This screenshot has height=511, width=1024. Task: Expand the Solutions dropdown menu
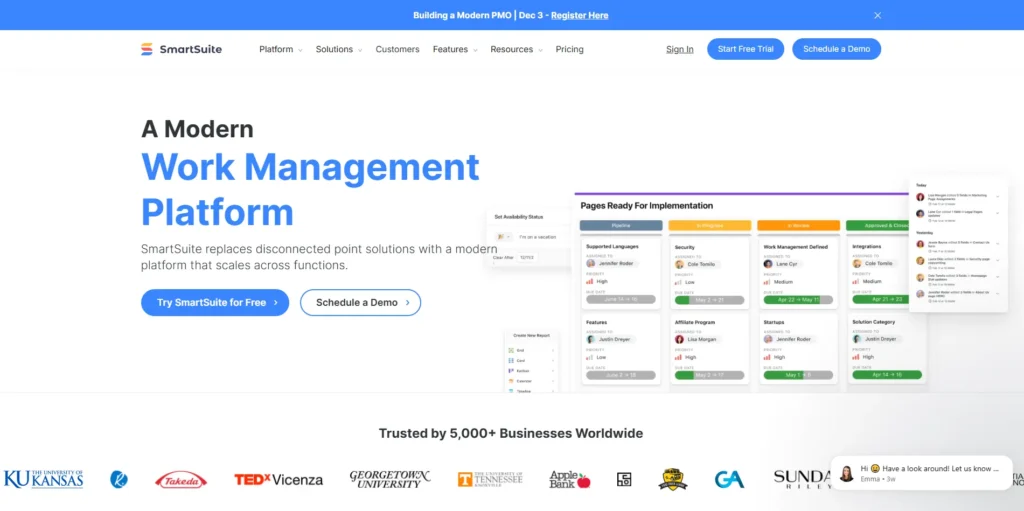(x=338, y=49)
